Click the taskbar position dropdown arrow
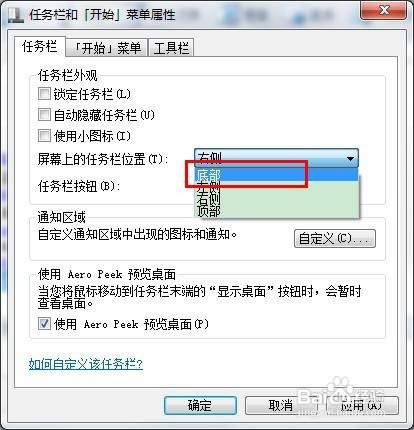 click(350, 158)
